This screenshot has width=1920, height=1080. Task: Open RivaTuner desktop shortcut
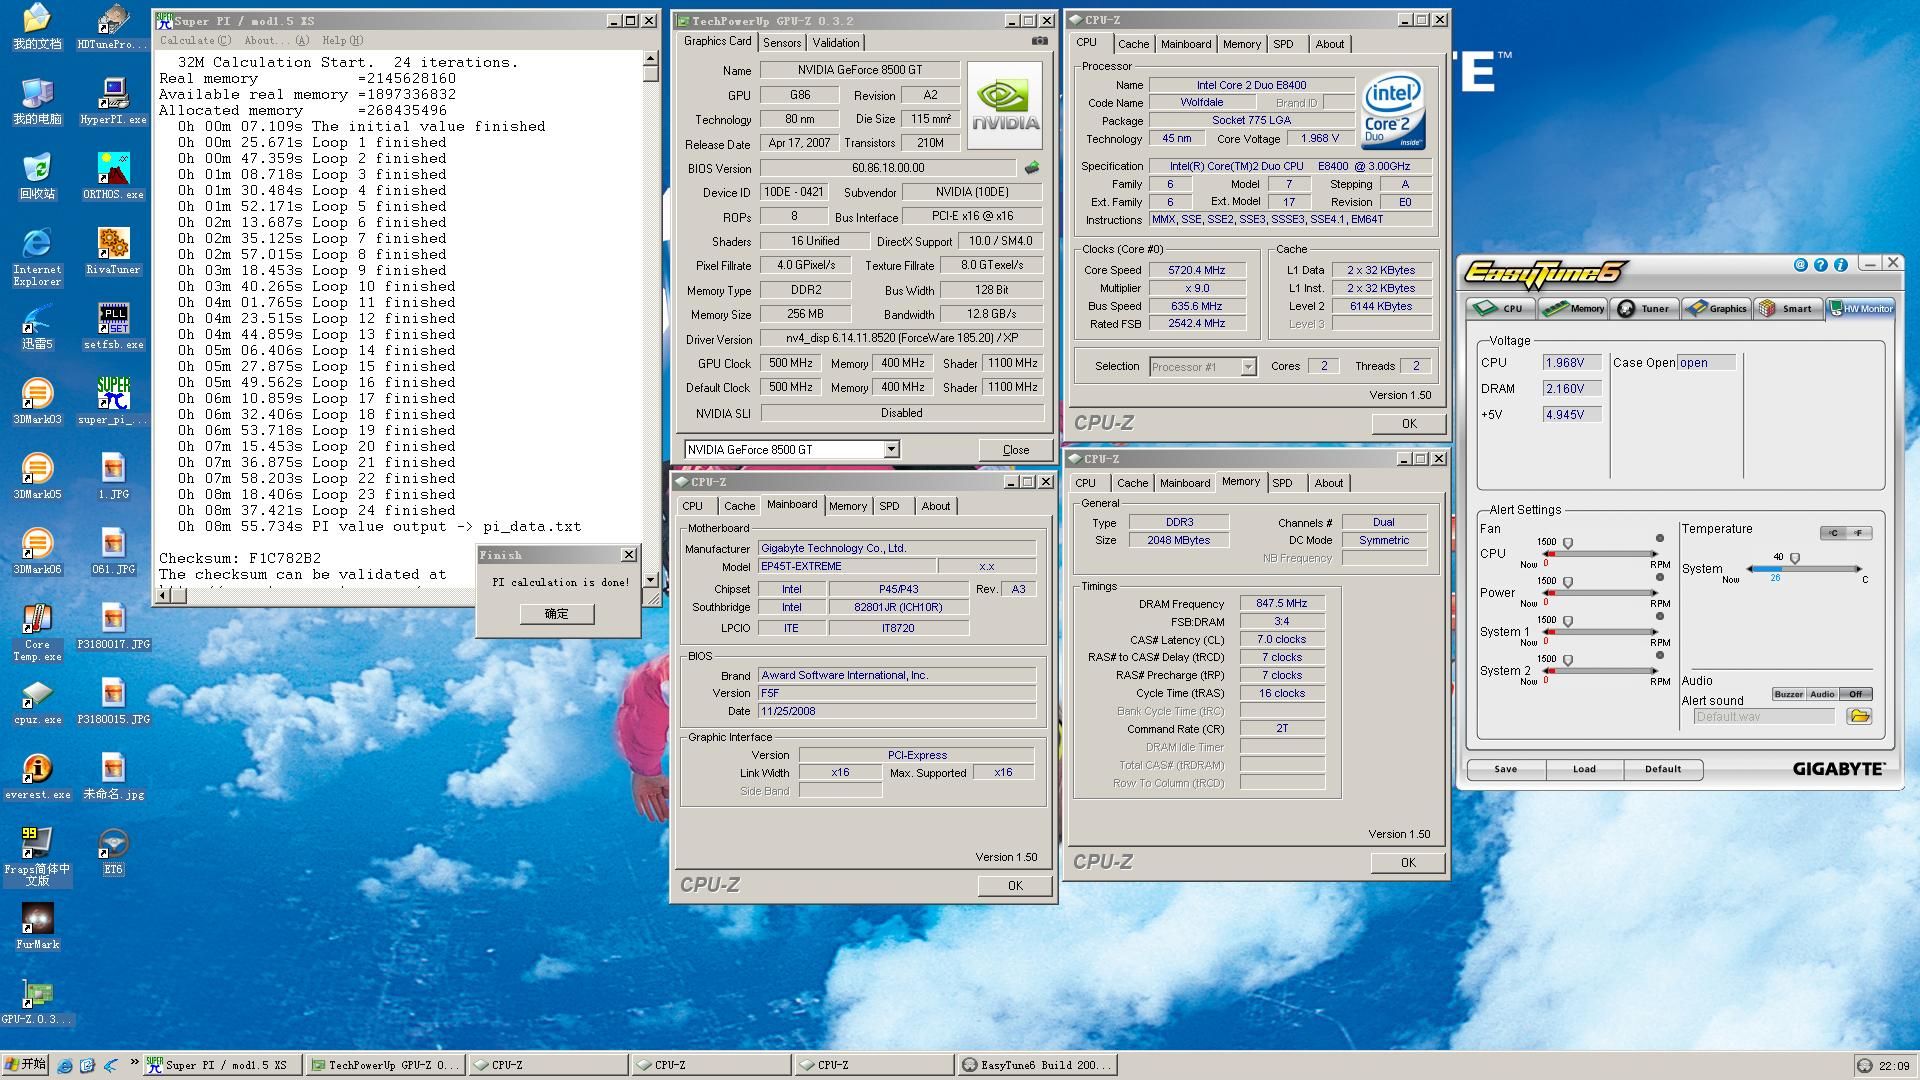[x=113, y=251]
